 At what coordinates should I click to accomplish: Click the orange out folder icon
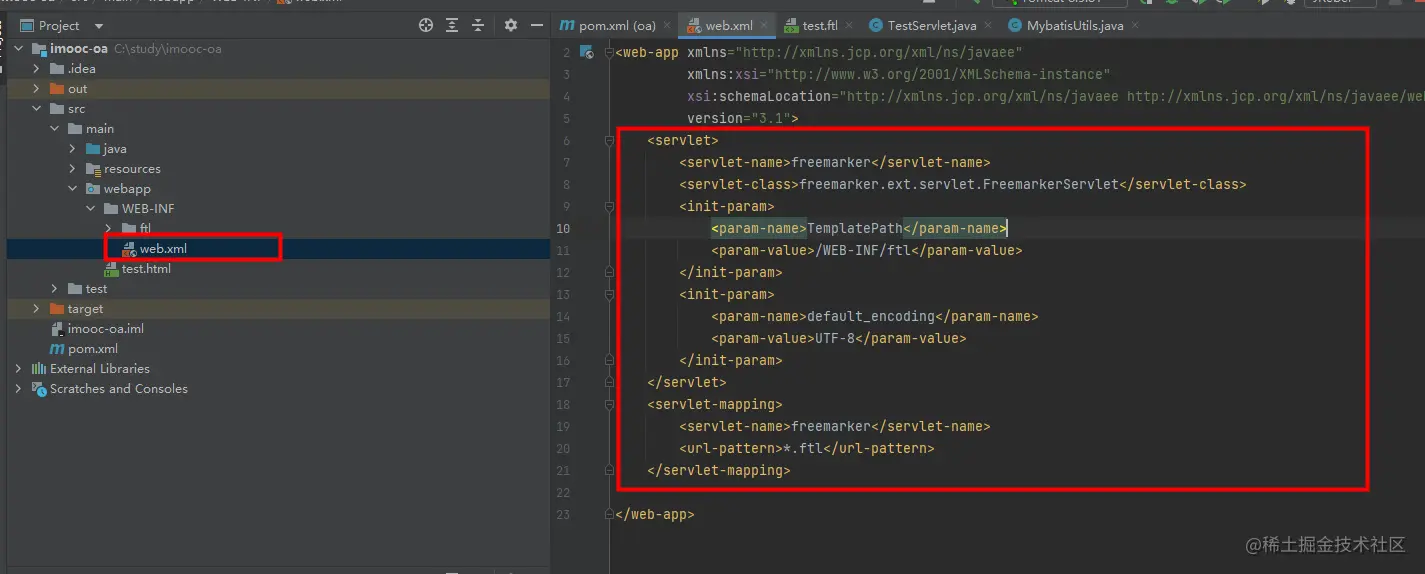pos(57,89)
